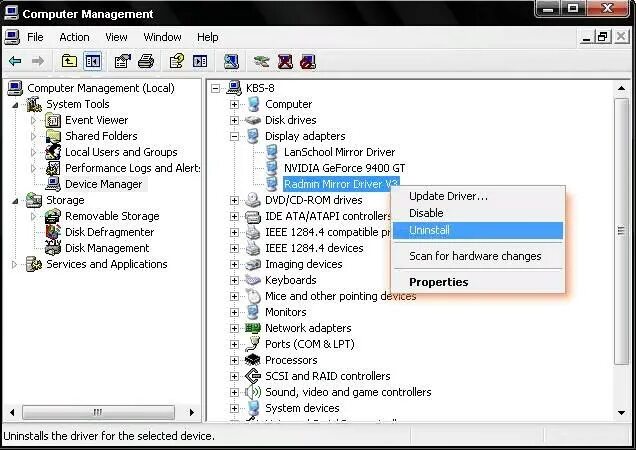636x450 pixels.
Task: Select IEEE 1284.4 devices category
Action: pos(314,248)
